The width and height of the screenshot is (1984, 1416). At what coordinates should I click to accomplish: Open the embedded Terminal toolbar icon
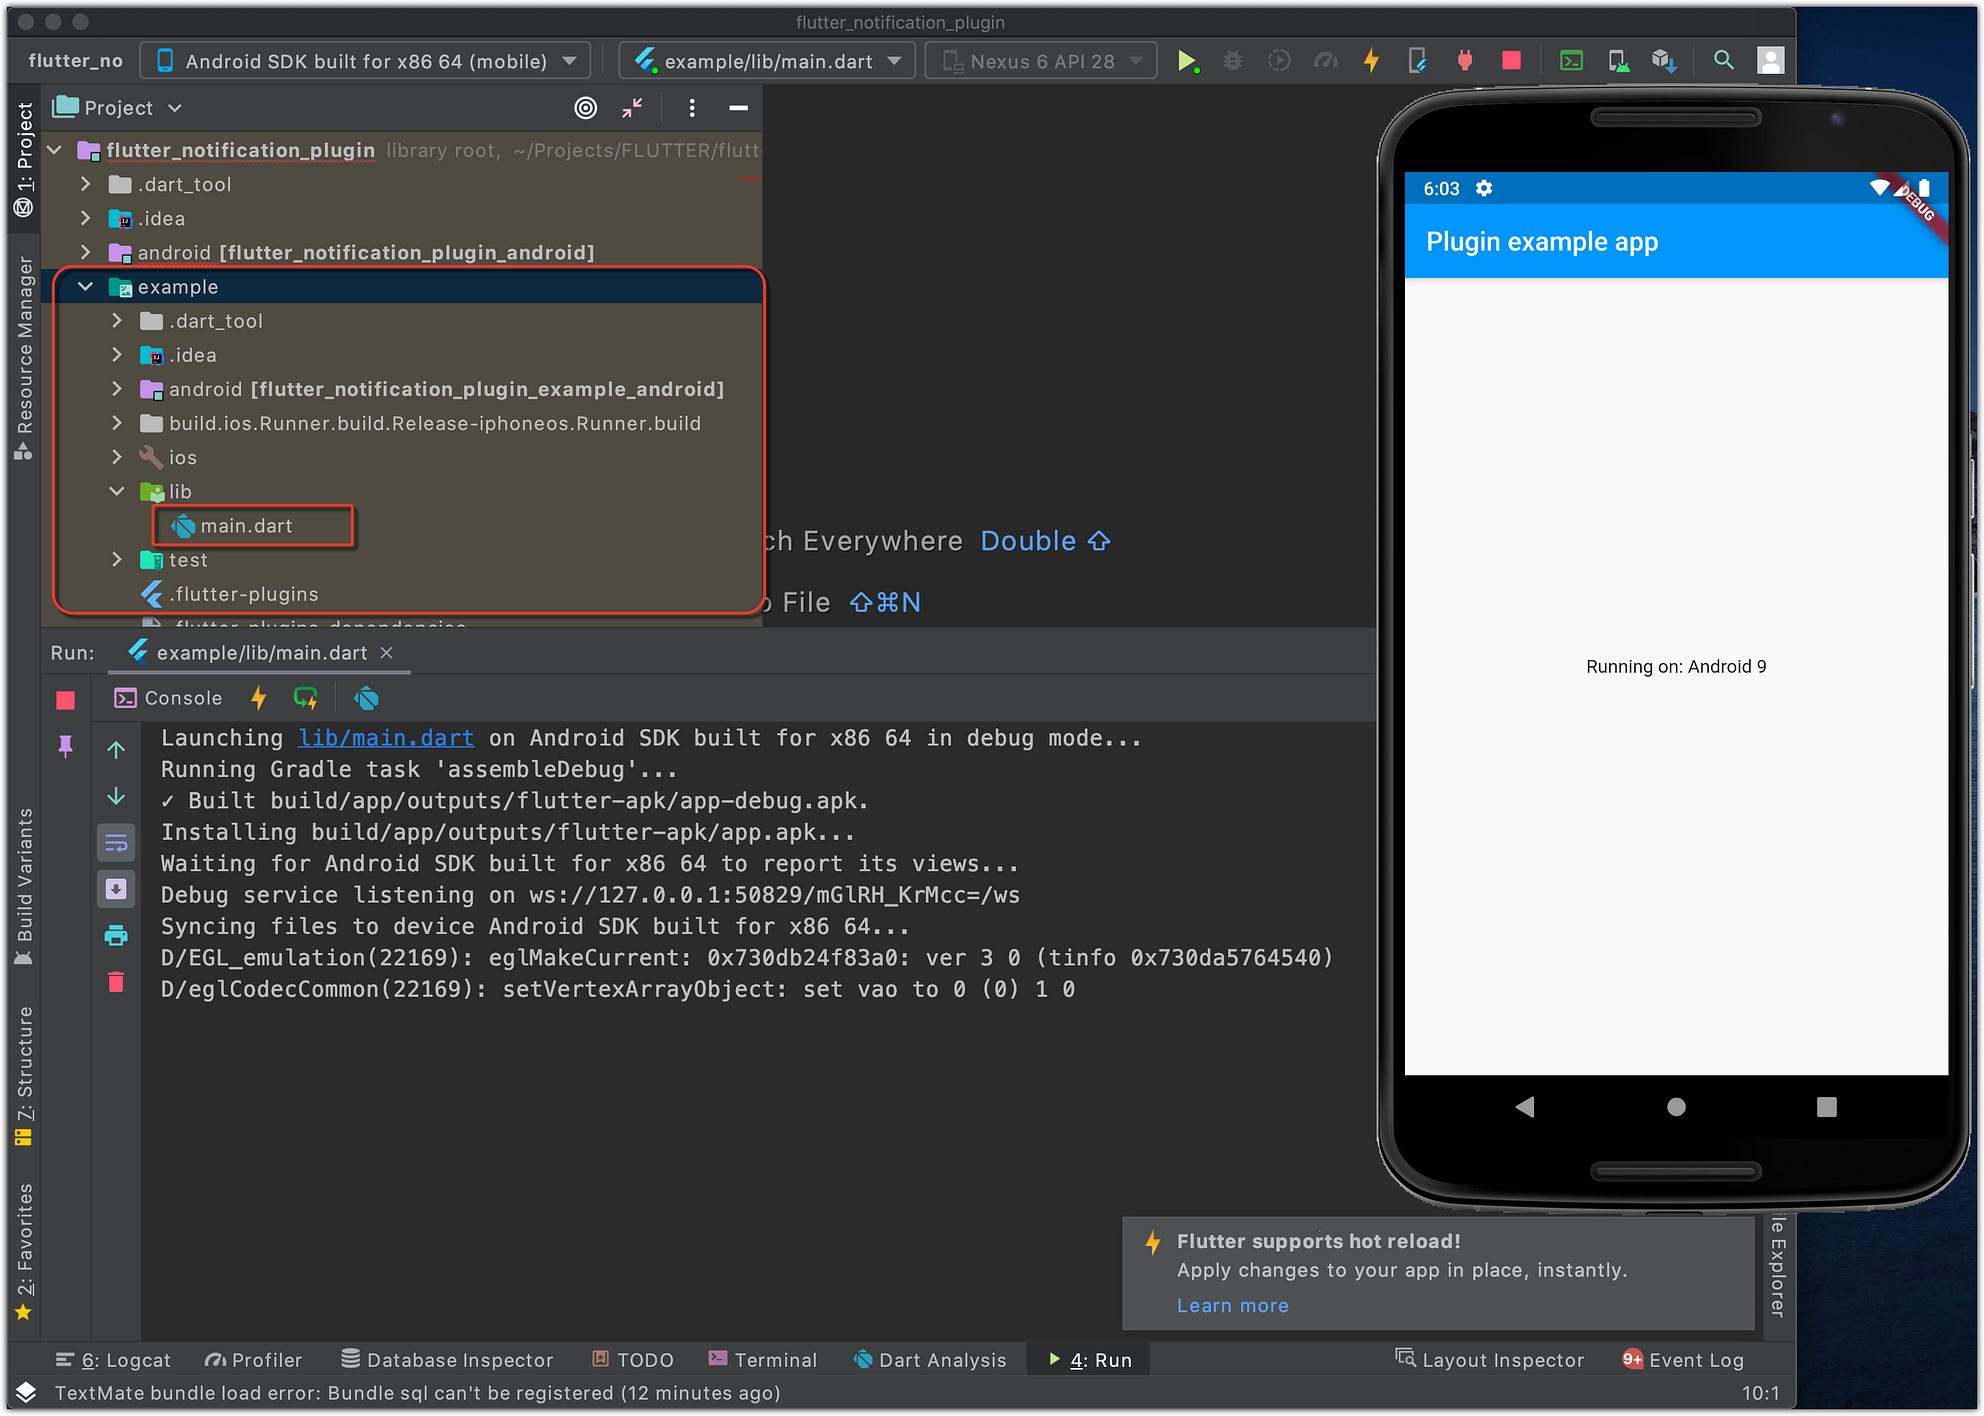click(1571, 60)
